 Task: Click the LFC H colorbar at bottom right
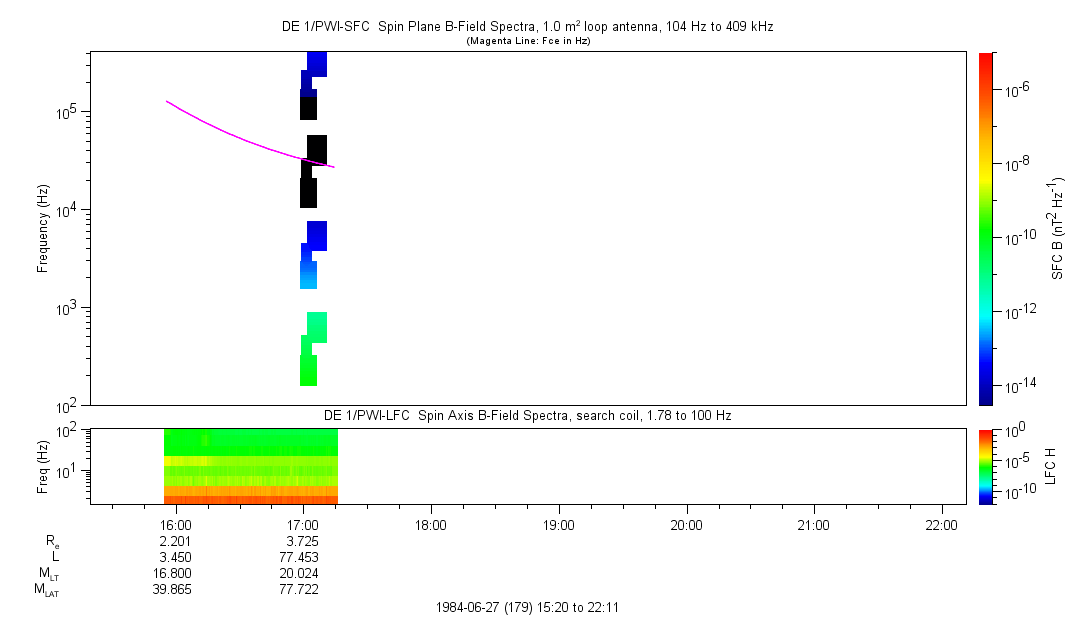(x=985, y=466)
